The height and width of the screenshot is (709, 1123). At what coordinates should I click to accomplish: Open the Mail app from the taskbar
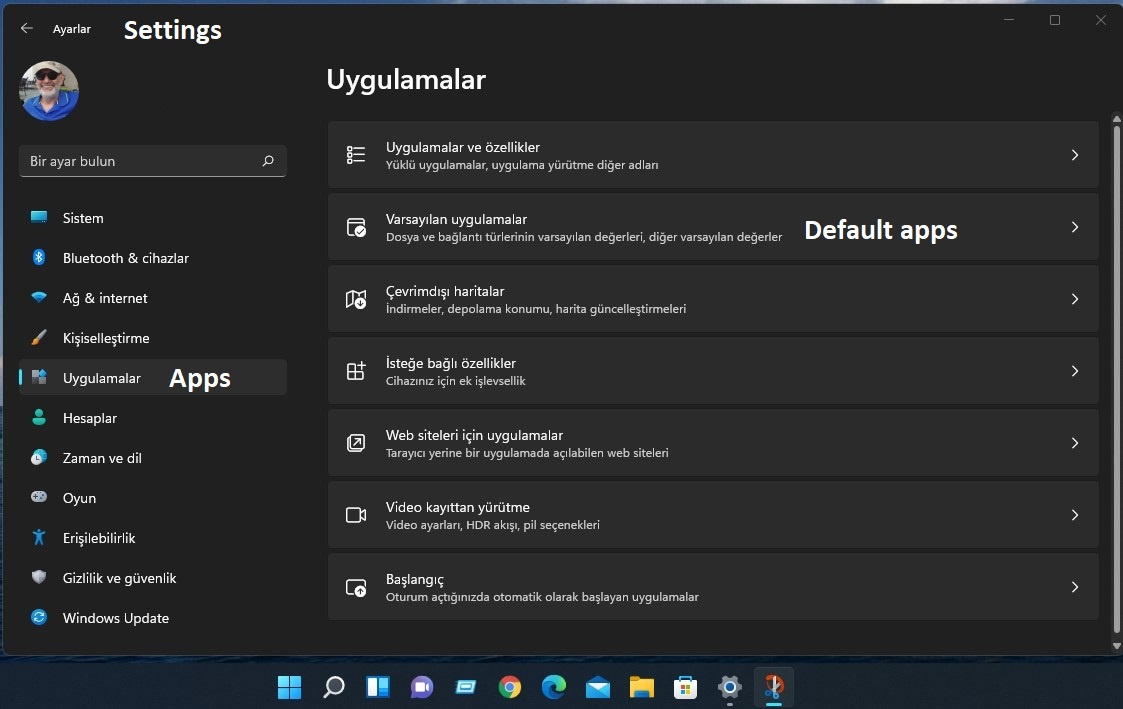pos(597,687)
